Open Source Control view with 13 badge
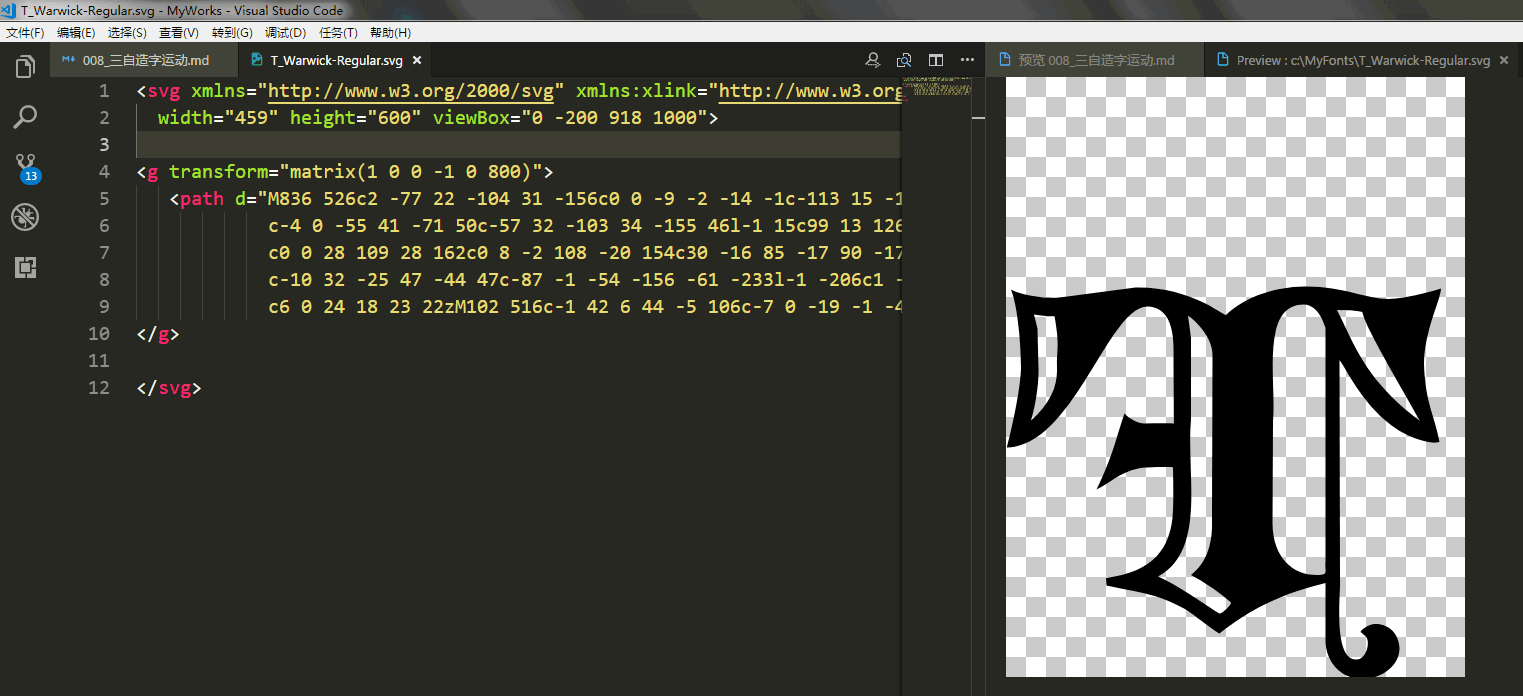This screenshot has height=696, width=1523. (x=26, y=167)
